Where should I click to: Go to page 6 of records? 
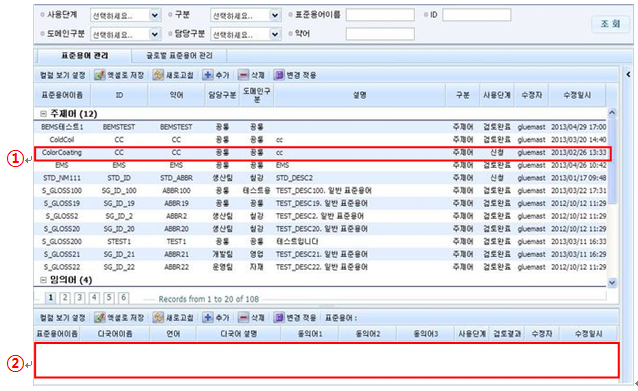coord(124,298)
